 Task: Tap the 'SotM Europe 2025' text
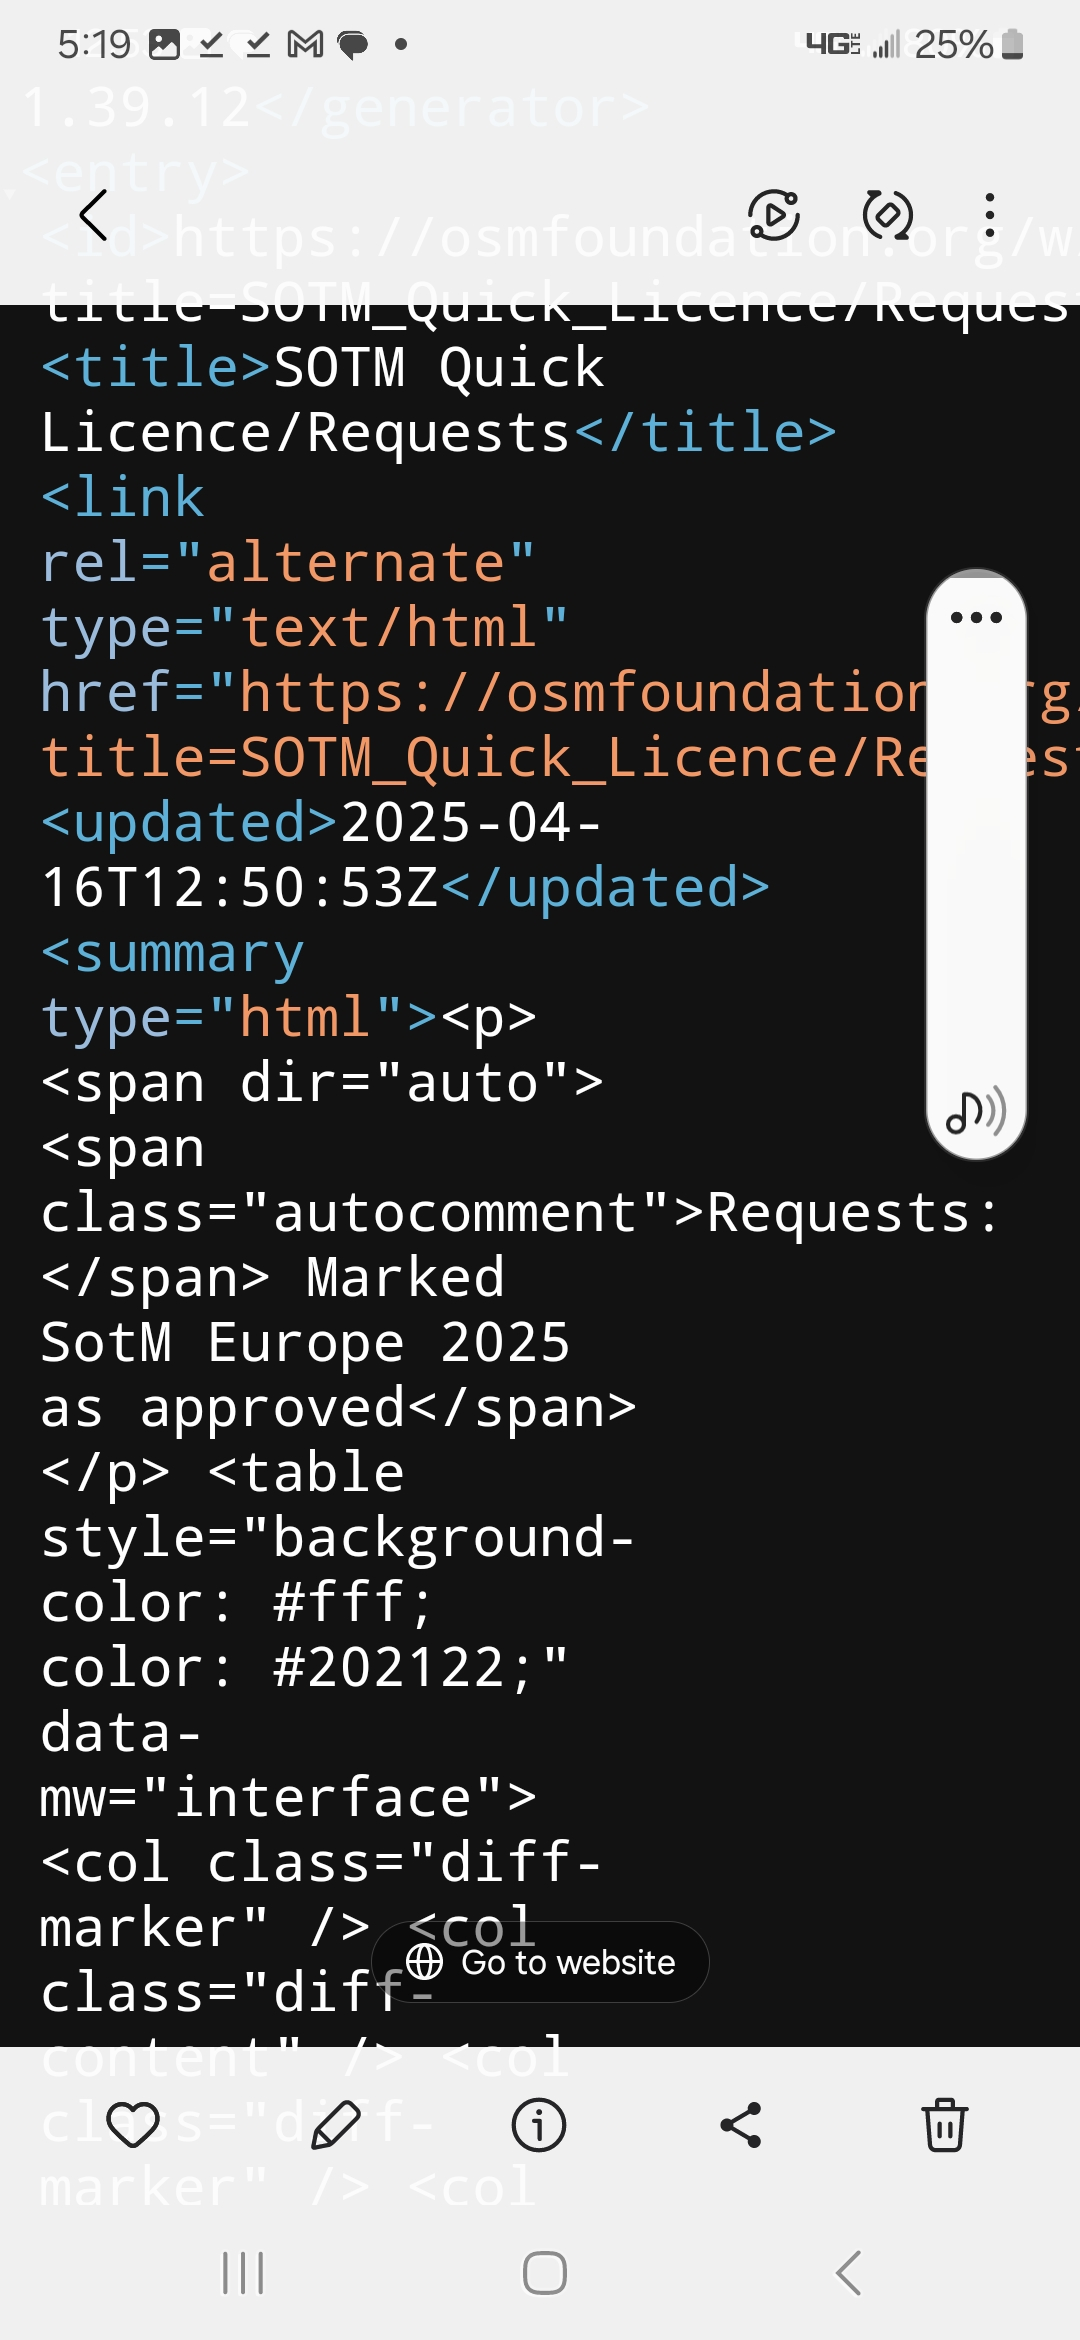(x=305, y=1342)
